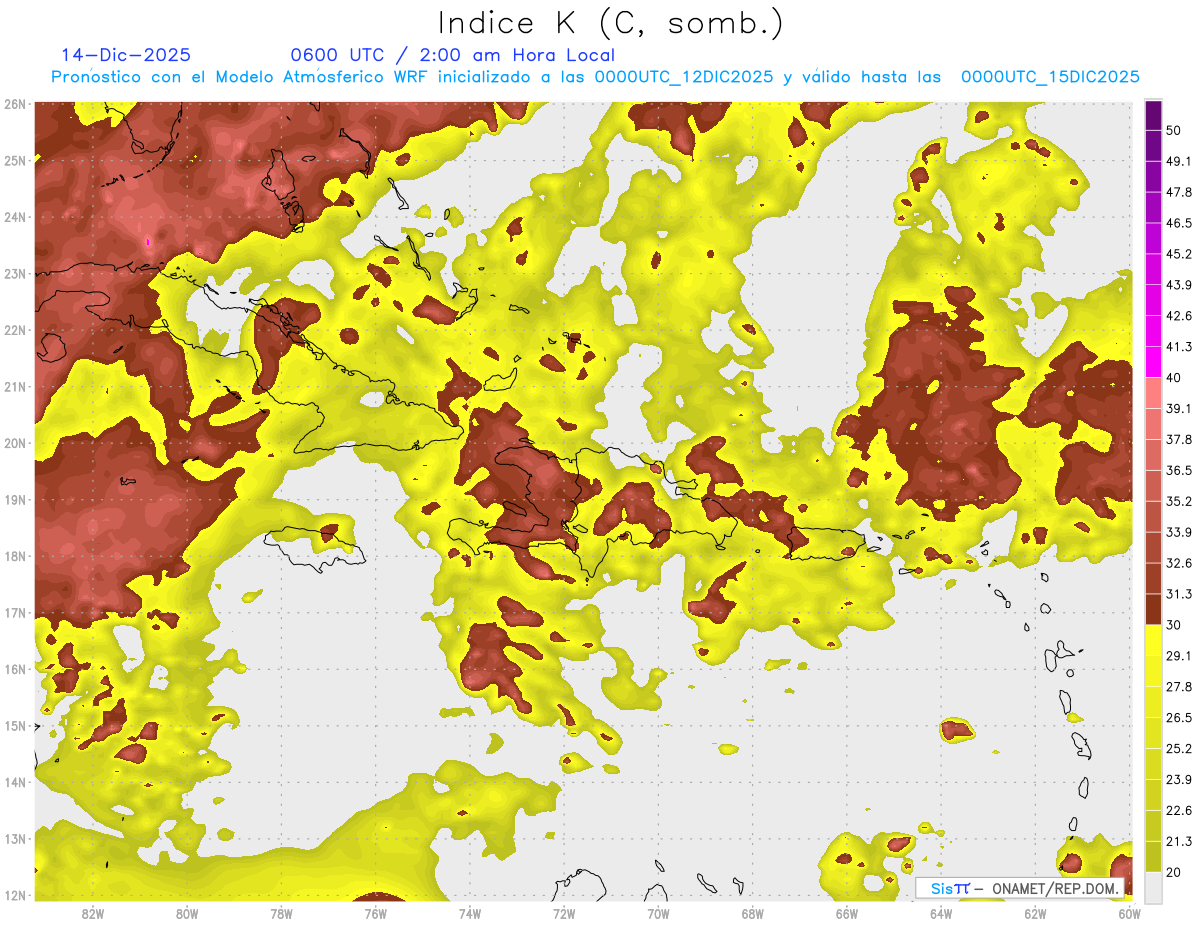Screen dimensions: 1200x927
Task: Click the longitude axis label "74W"
Action: tap(470, 914)
